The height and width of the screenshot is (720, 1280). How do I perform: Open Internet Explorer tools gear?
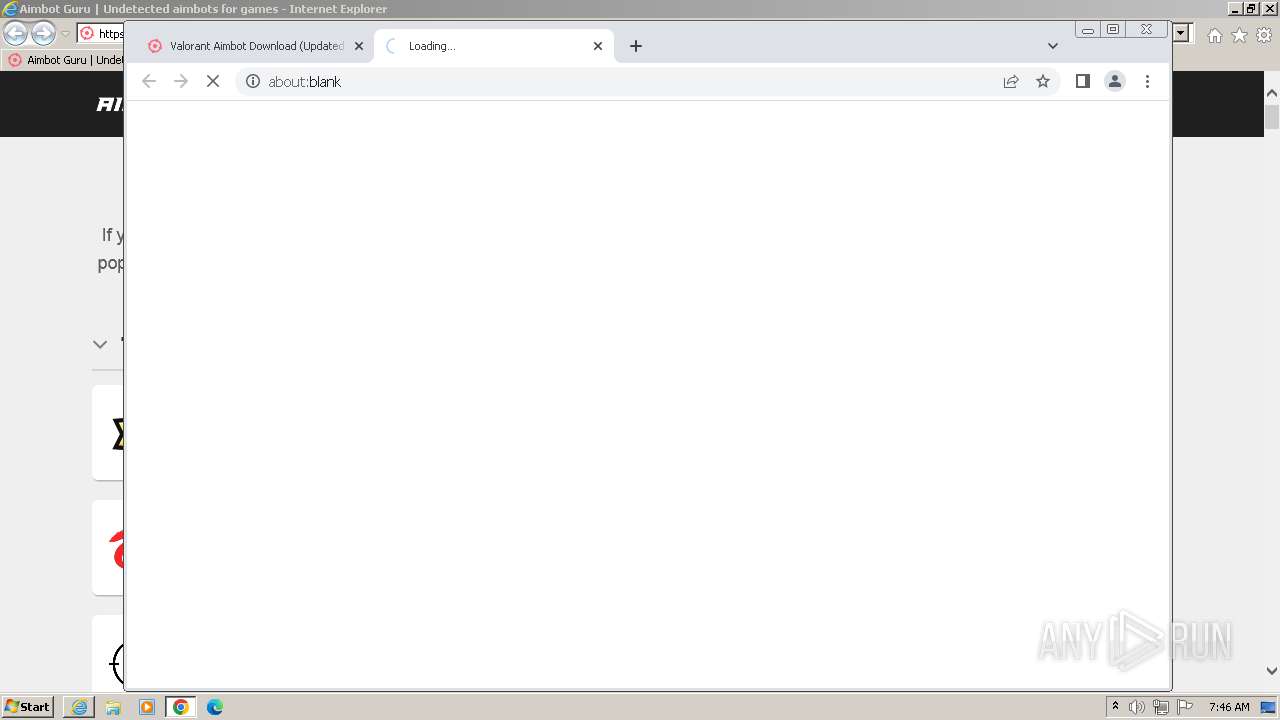(x=1264, y=35)
